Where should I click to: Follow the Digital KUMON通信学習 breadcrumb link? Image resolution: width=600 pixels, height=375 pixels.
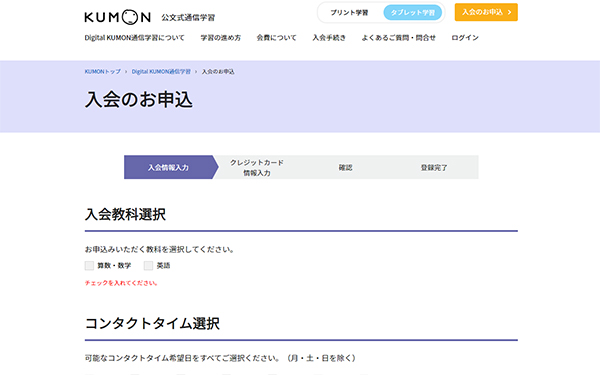click(161, 72)
